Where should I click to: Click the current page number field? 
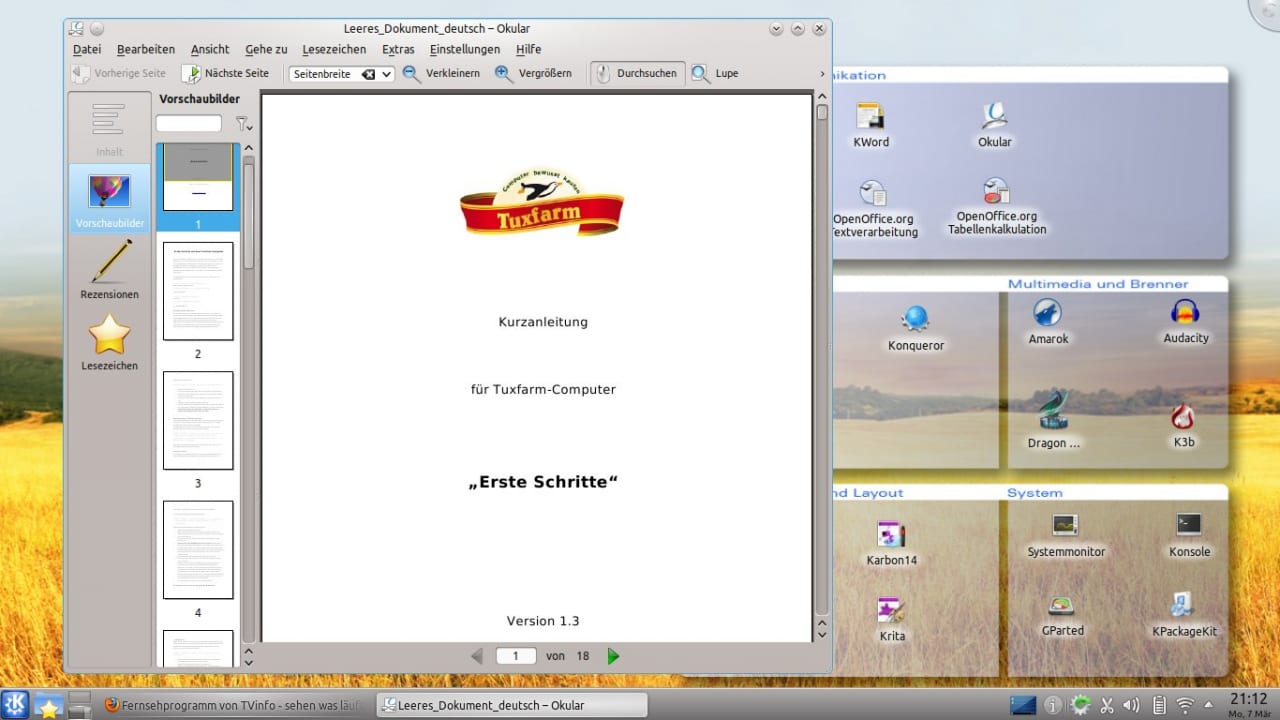click(x=516, y=656)
